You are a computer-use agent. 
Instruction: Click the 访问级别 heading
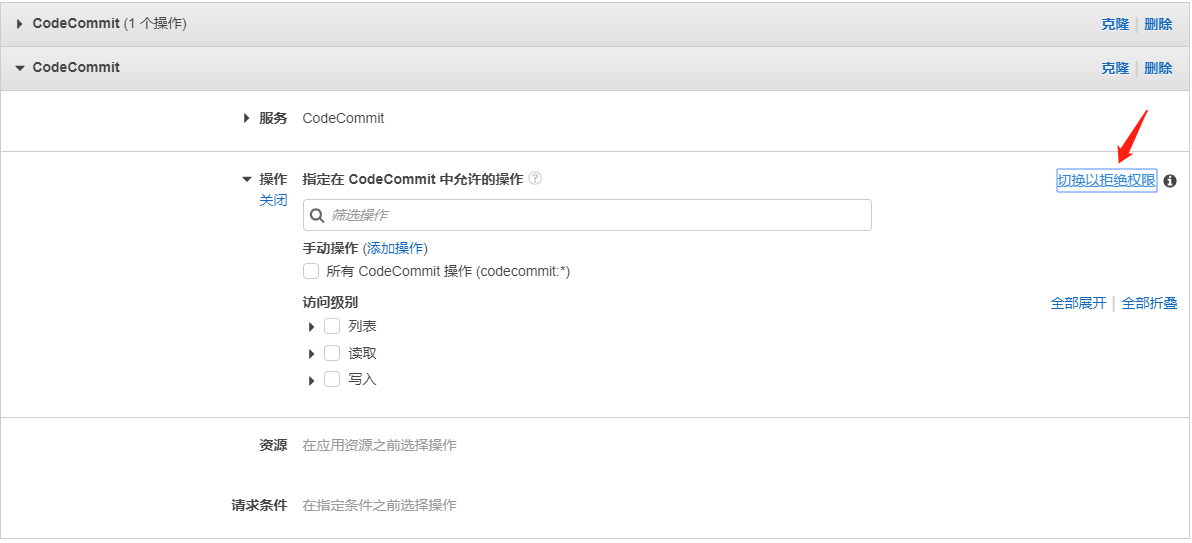[330, 303]
